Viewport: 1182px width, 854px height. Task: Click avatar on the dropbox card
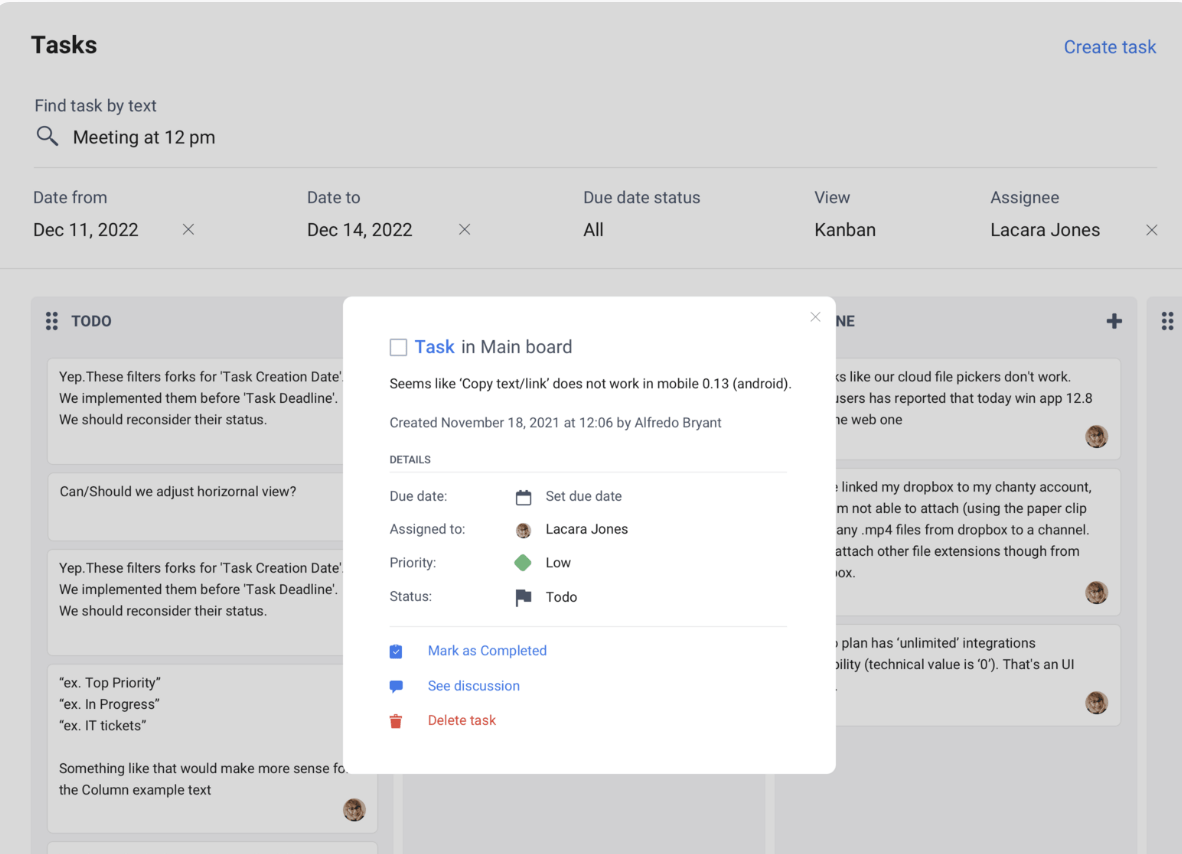point(1096,592)
